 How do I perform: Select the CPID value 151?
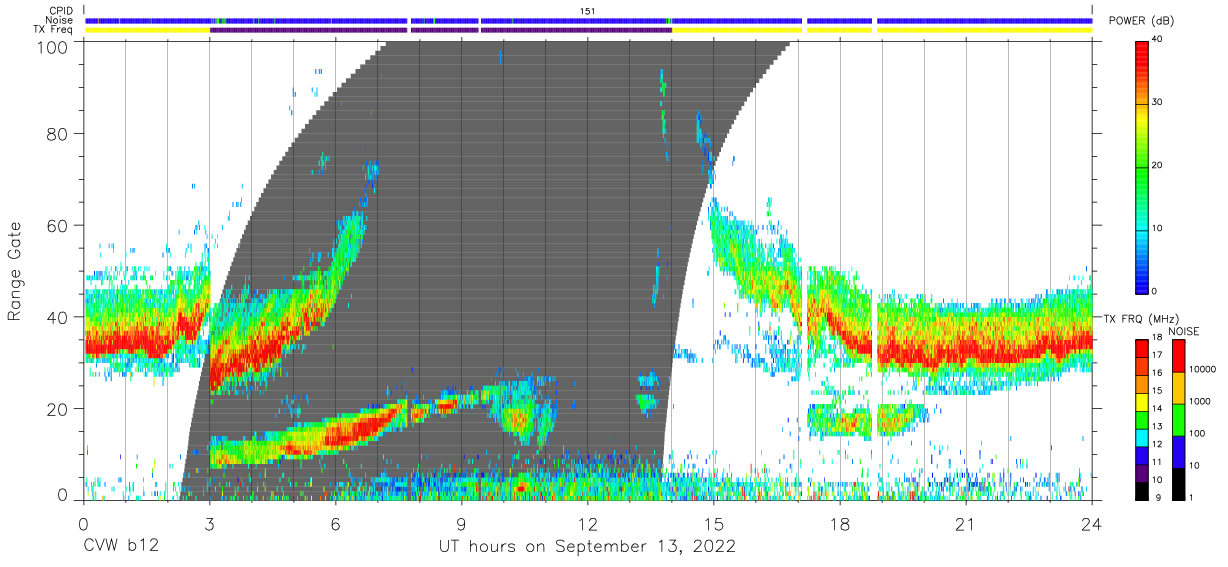click(x=588, y=11)
